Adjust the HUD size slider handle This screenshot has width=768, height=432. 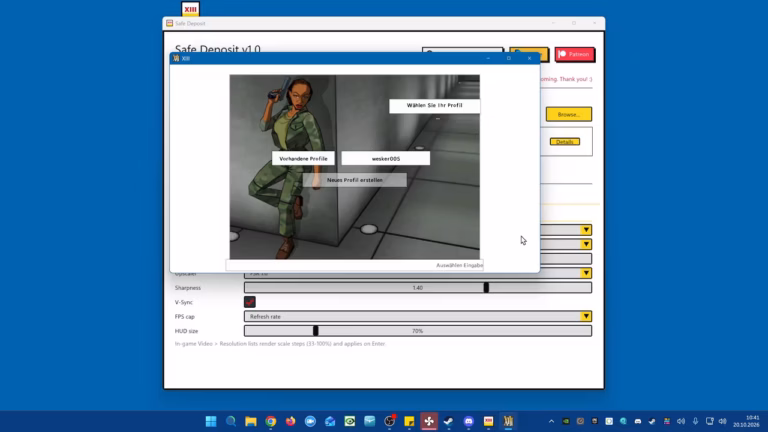315,331
